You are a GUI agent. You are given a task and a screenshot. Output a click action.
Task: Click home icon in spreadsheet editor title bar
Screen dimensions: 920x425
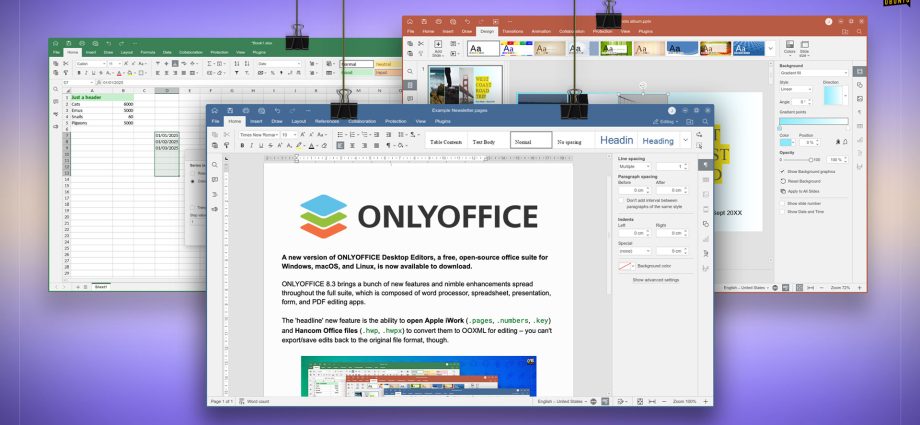coord(56,43)
